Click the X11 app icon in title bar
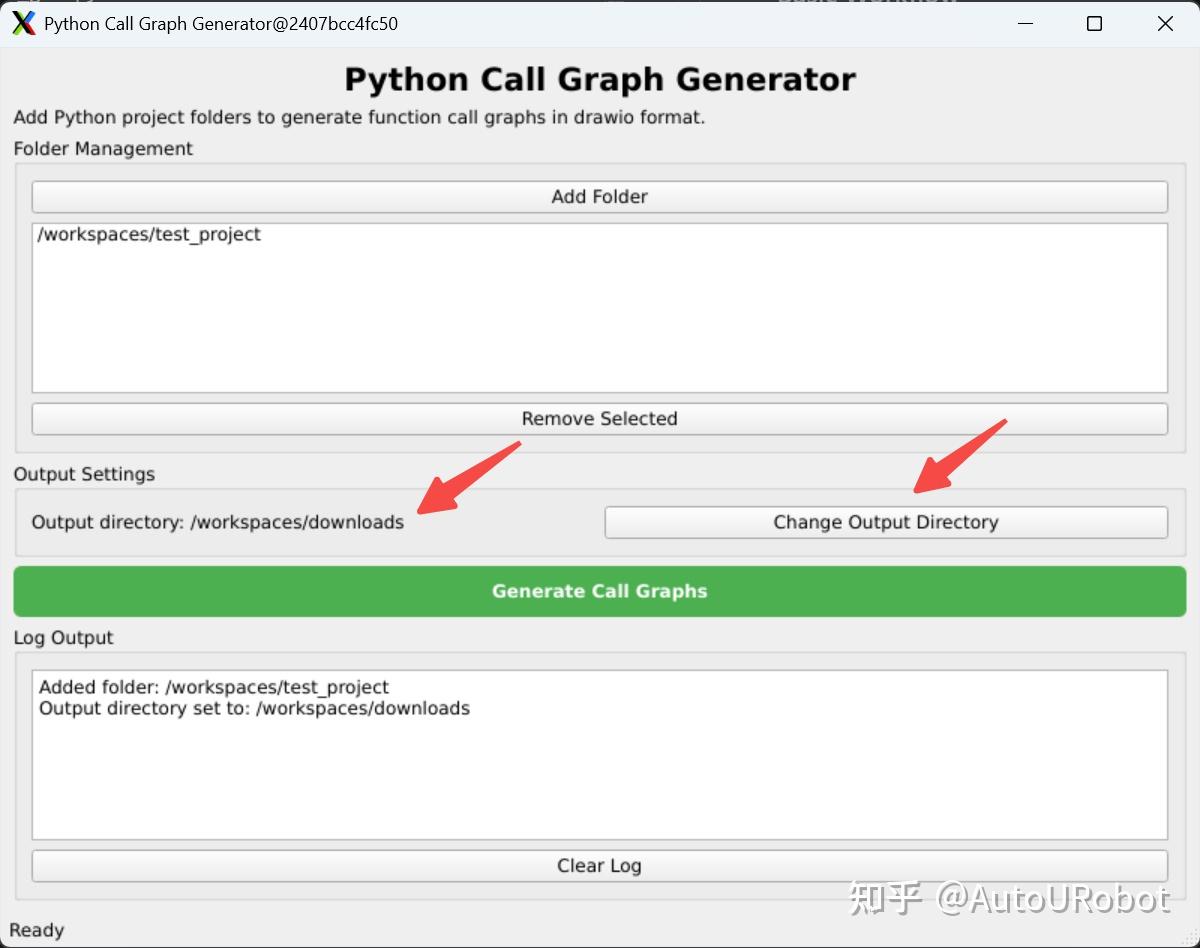The height and width of the screenshot is (948, 1200). click(x=23, y=23)
